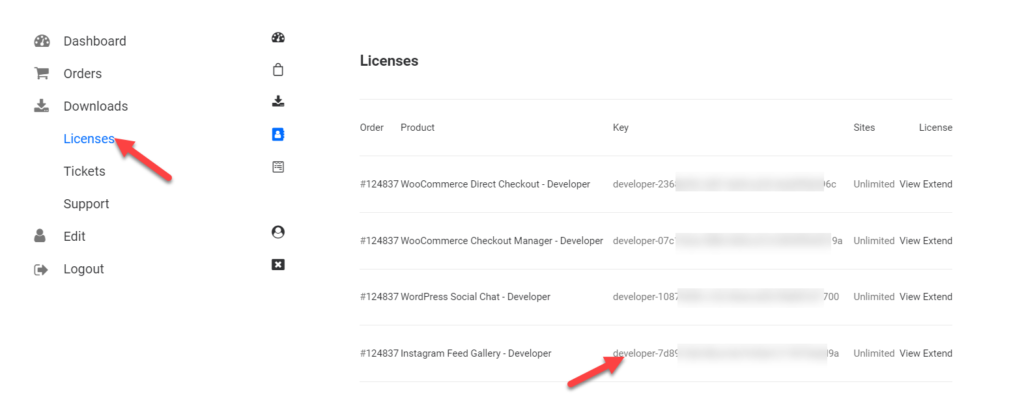
Task: Select the circled user icon in the compact column
Action: pyautogui.click(x=278, y=232)
